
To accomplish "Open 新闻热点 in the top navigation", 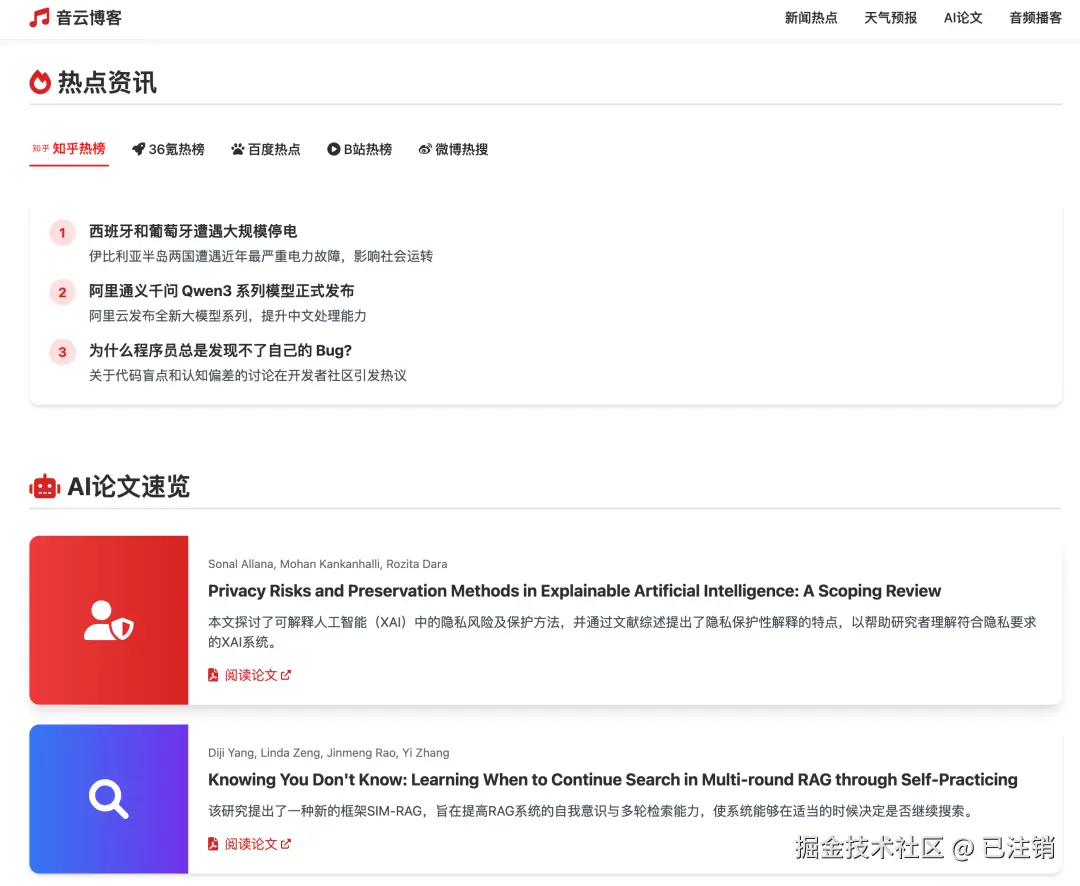I will tap(811, 18).
